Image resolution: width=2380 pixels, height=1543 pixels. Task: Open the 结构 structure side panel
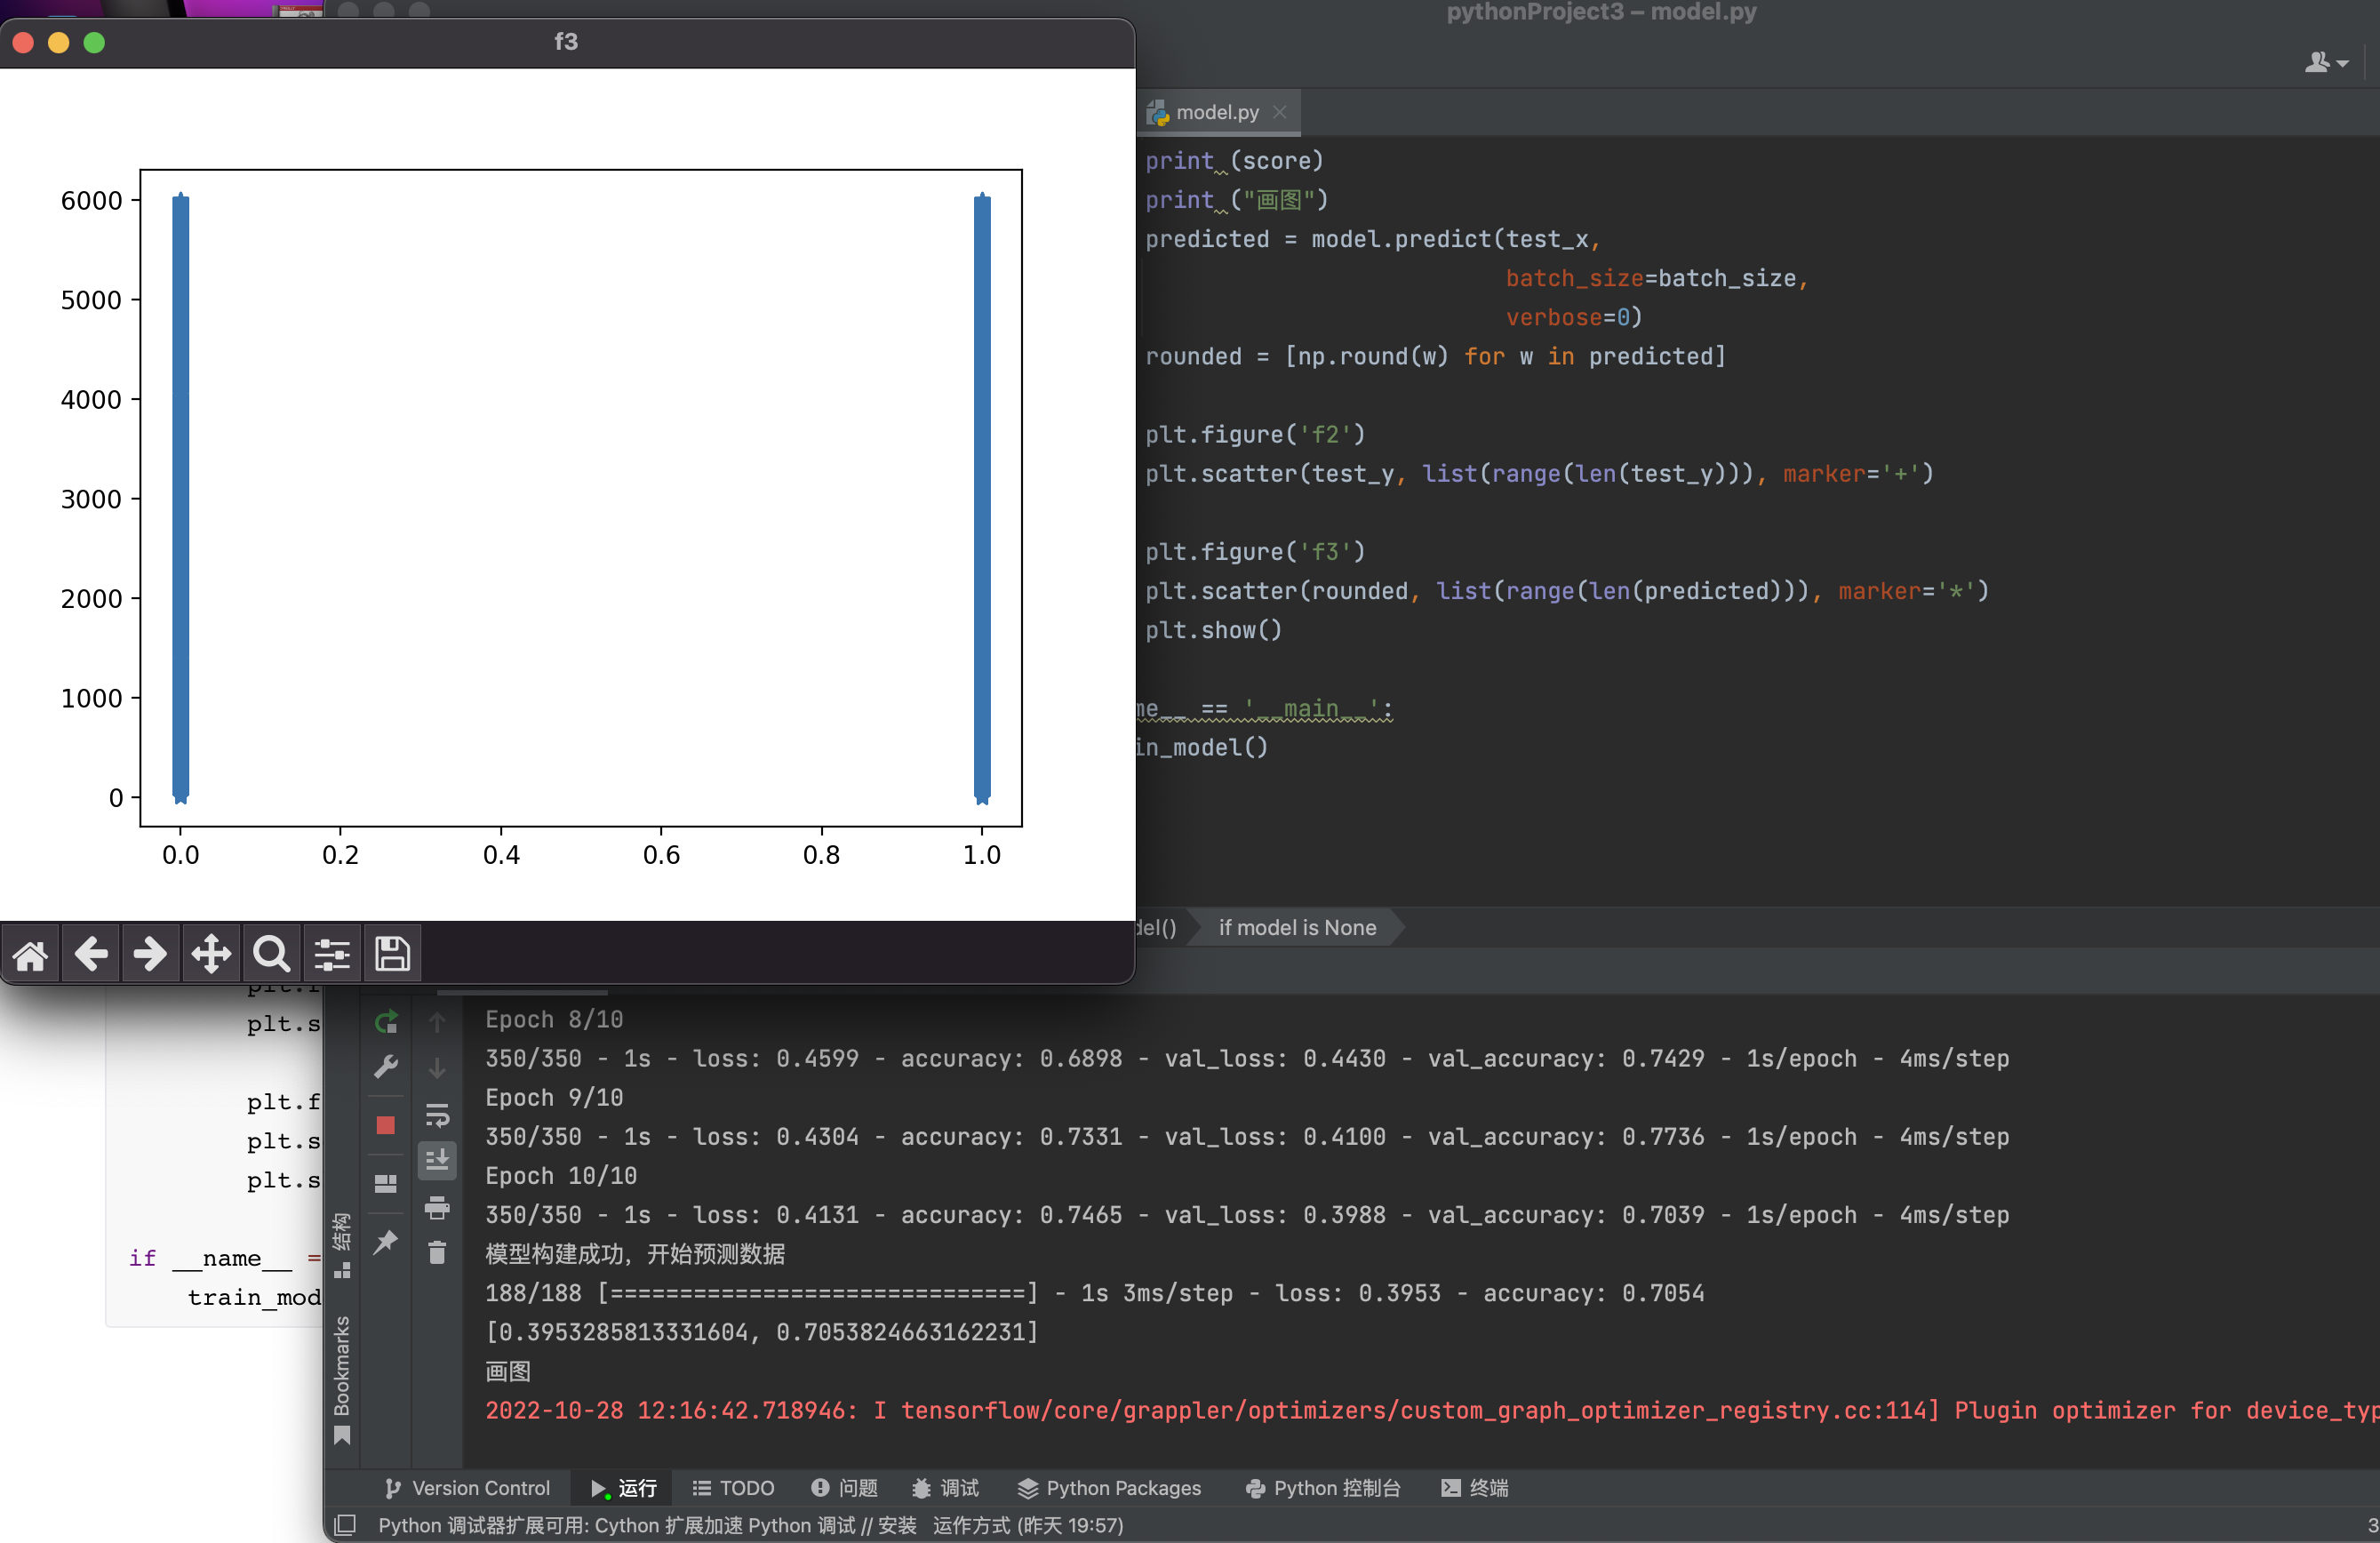(342, 1245)
